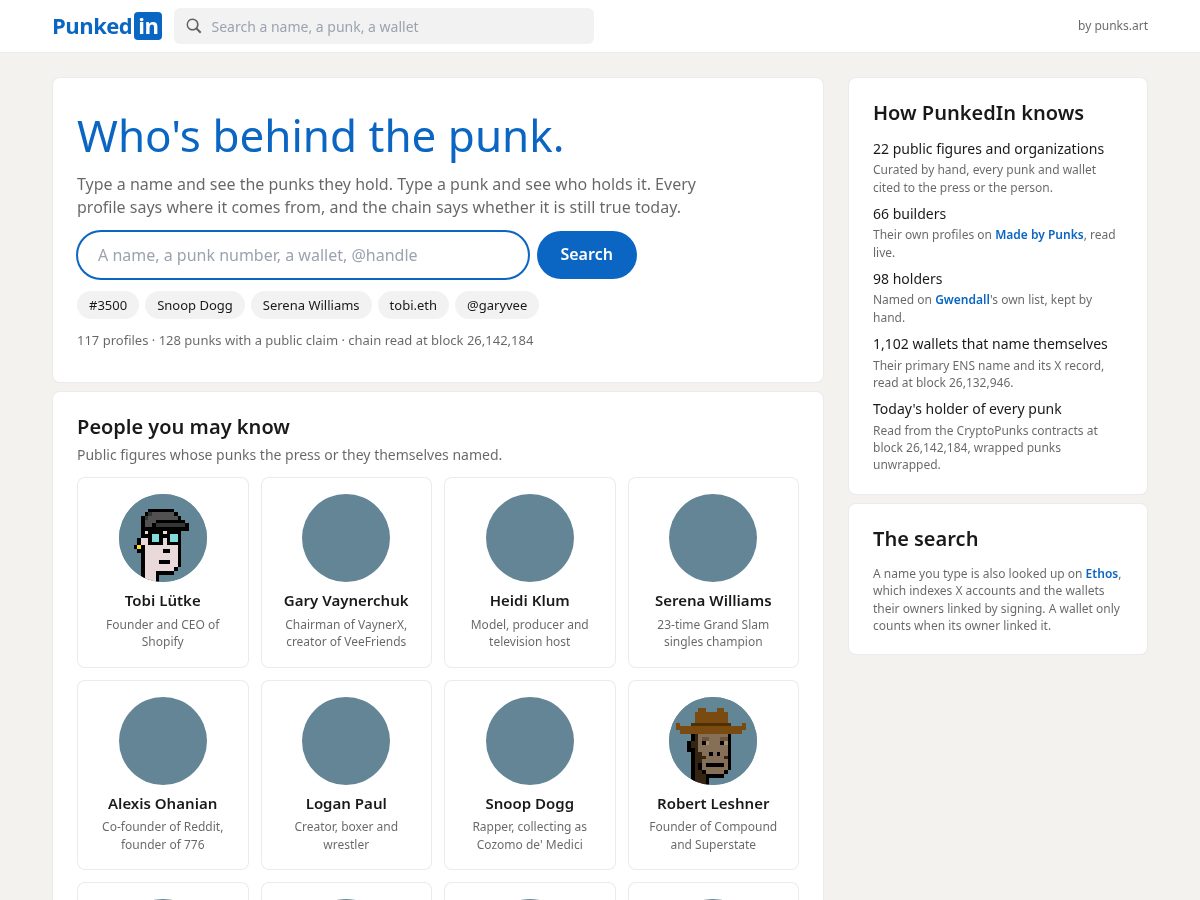Screen dimensions: 1200x900
Task: Click the name 'Gary Vaynerchuk'
Action: [x=346, y=601]
